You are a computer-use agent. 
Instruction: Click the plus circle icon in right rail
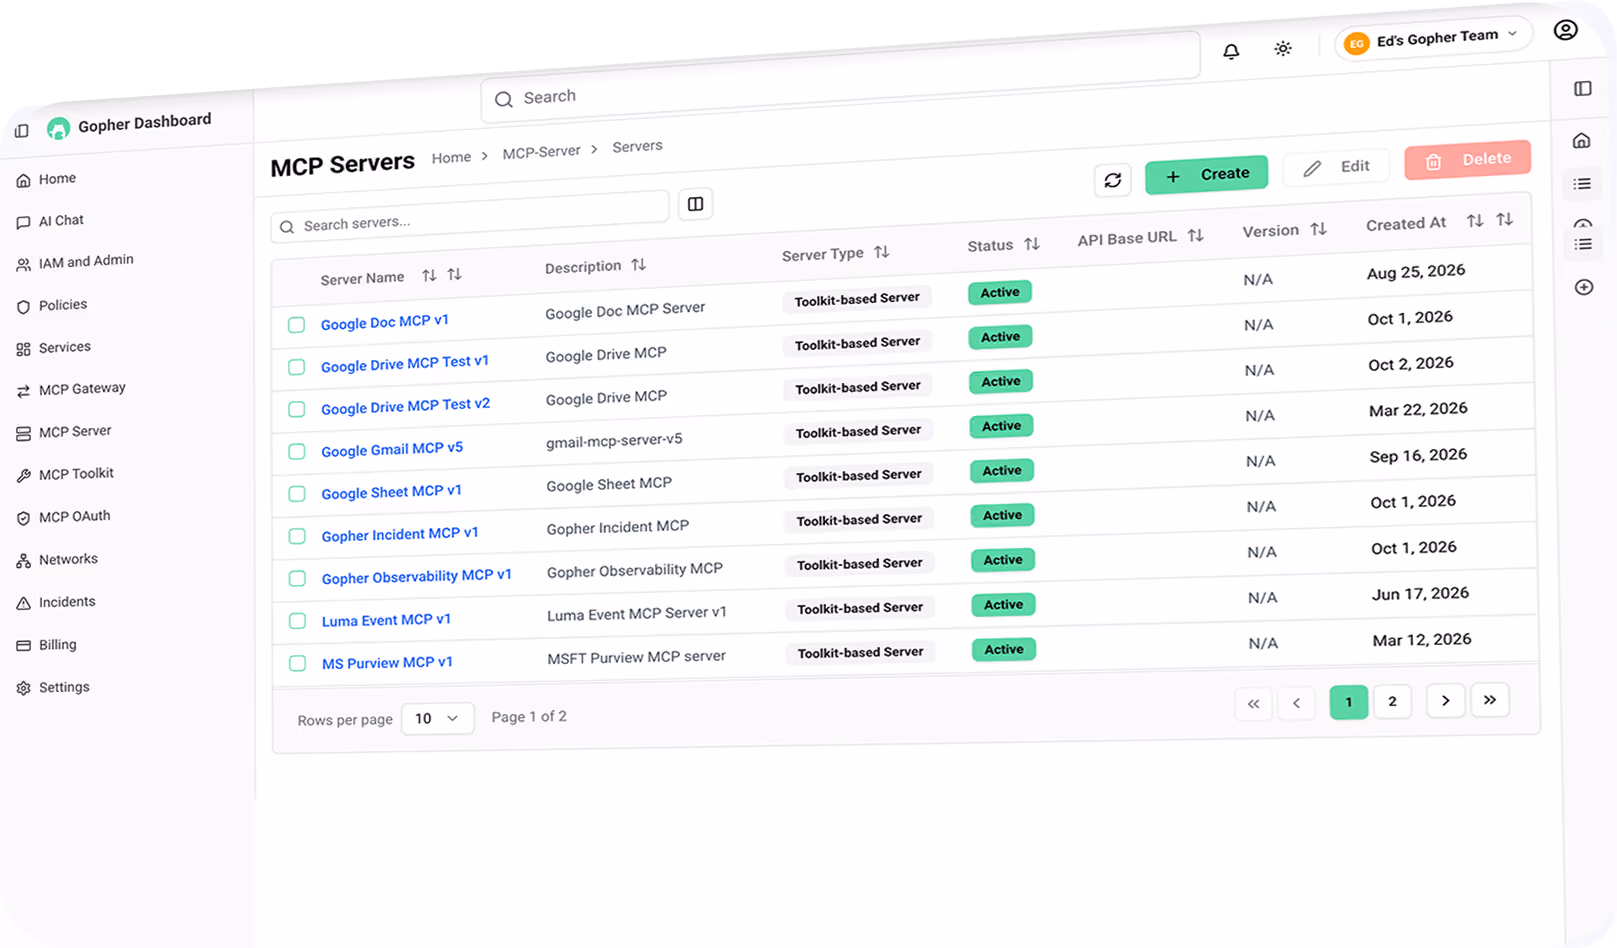click(1584, 288)
